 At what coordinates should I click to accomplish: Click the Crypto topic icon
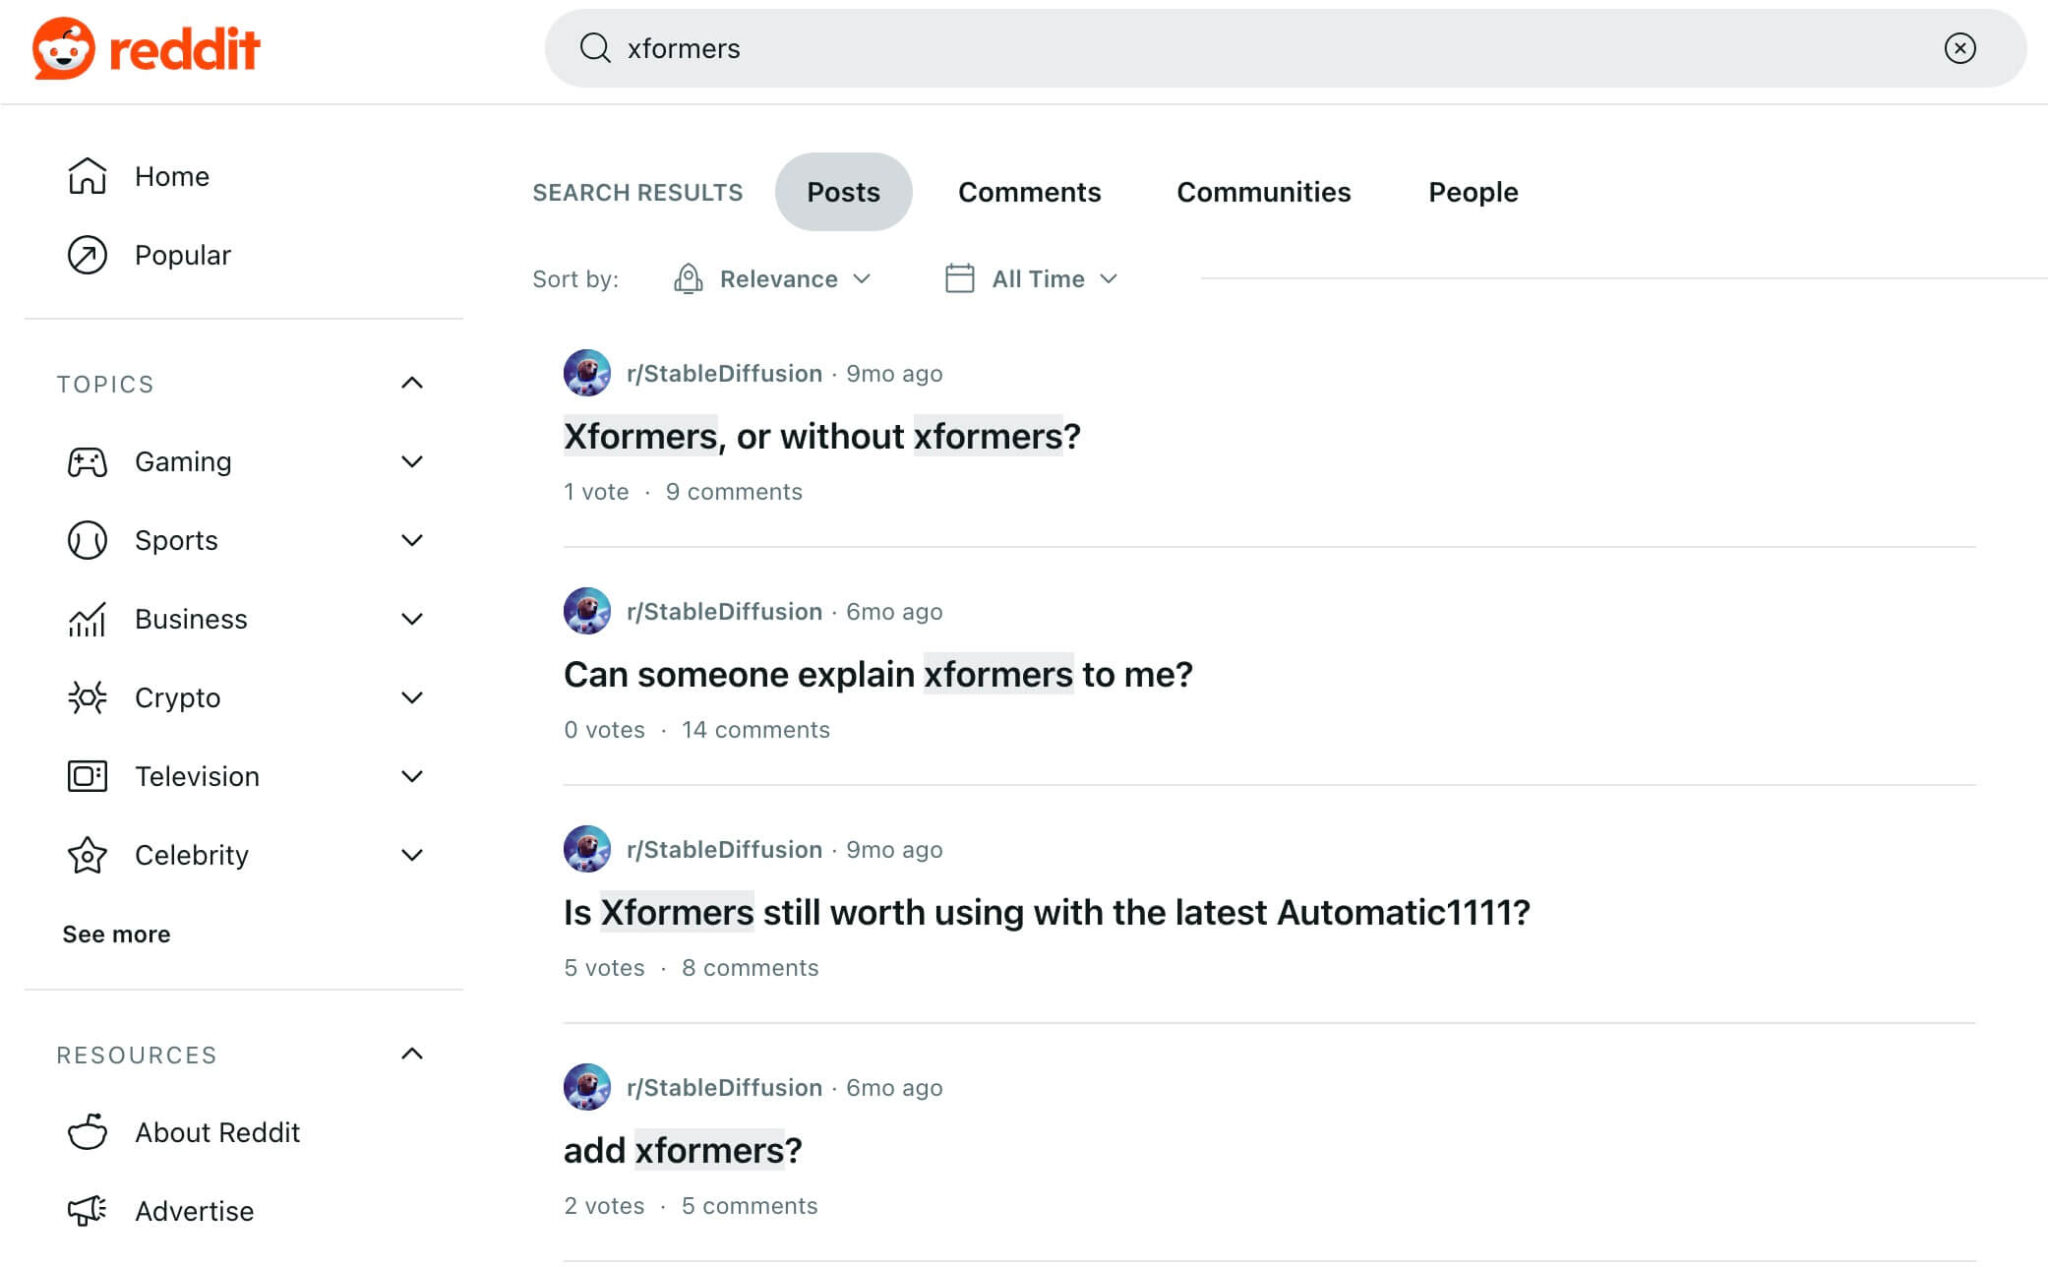coord(88,697)
